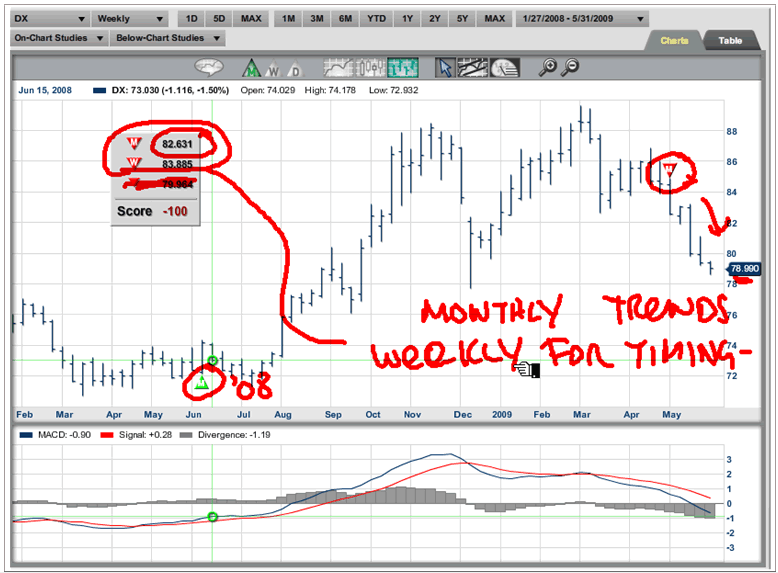Screen dimensions: 778x573
Task: Select the OHLC bar chart style
Action: [403, 68]
